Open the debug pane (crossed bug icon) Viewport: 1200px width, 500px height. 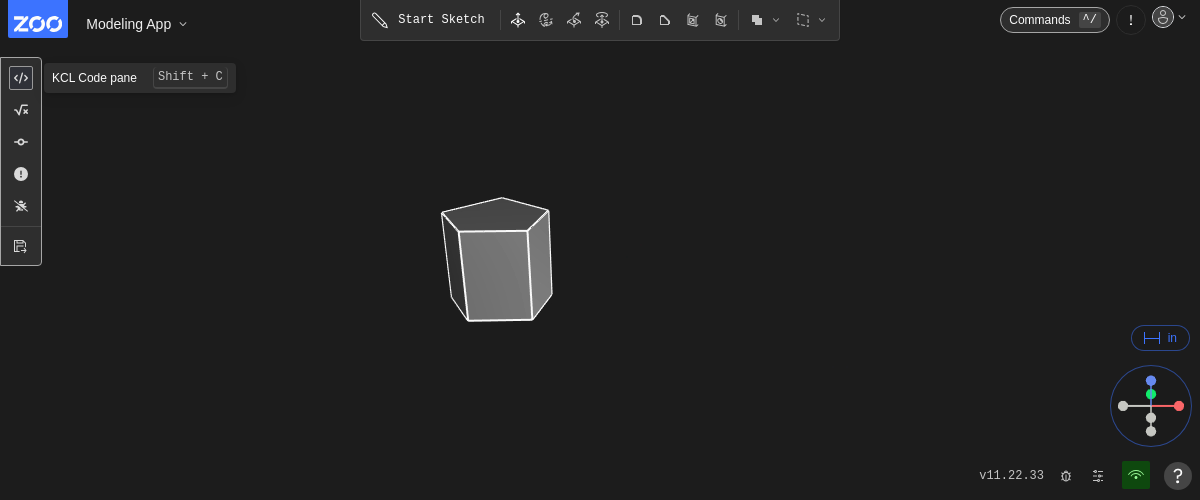point(21,206)
